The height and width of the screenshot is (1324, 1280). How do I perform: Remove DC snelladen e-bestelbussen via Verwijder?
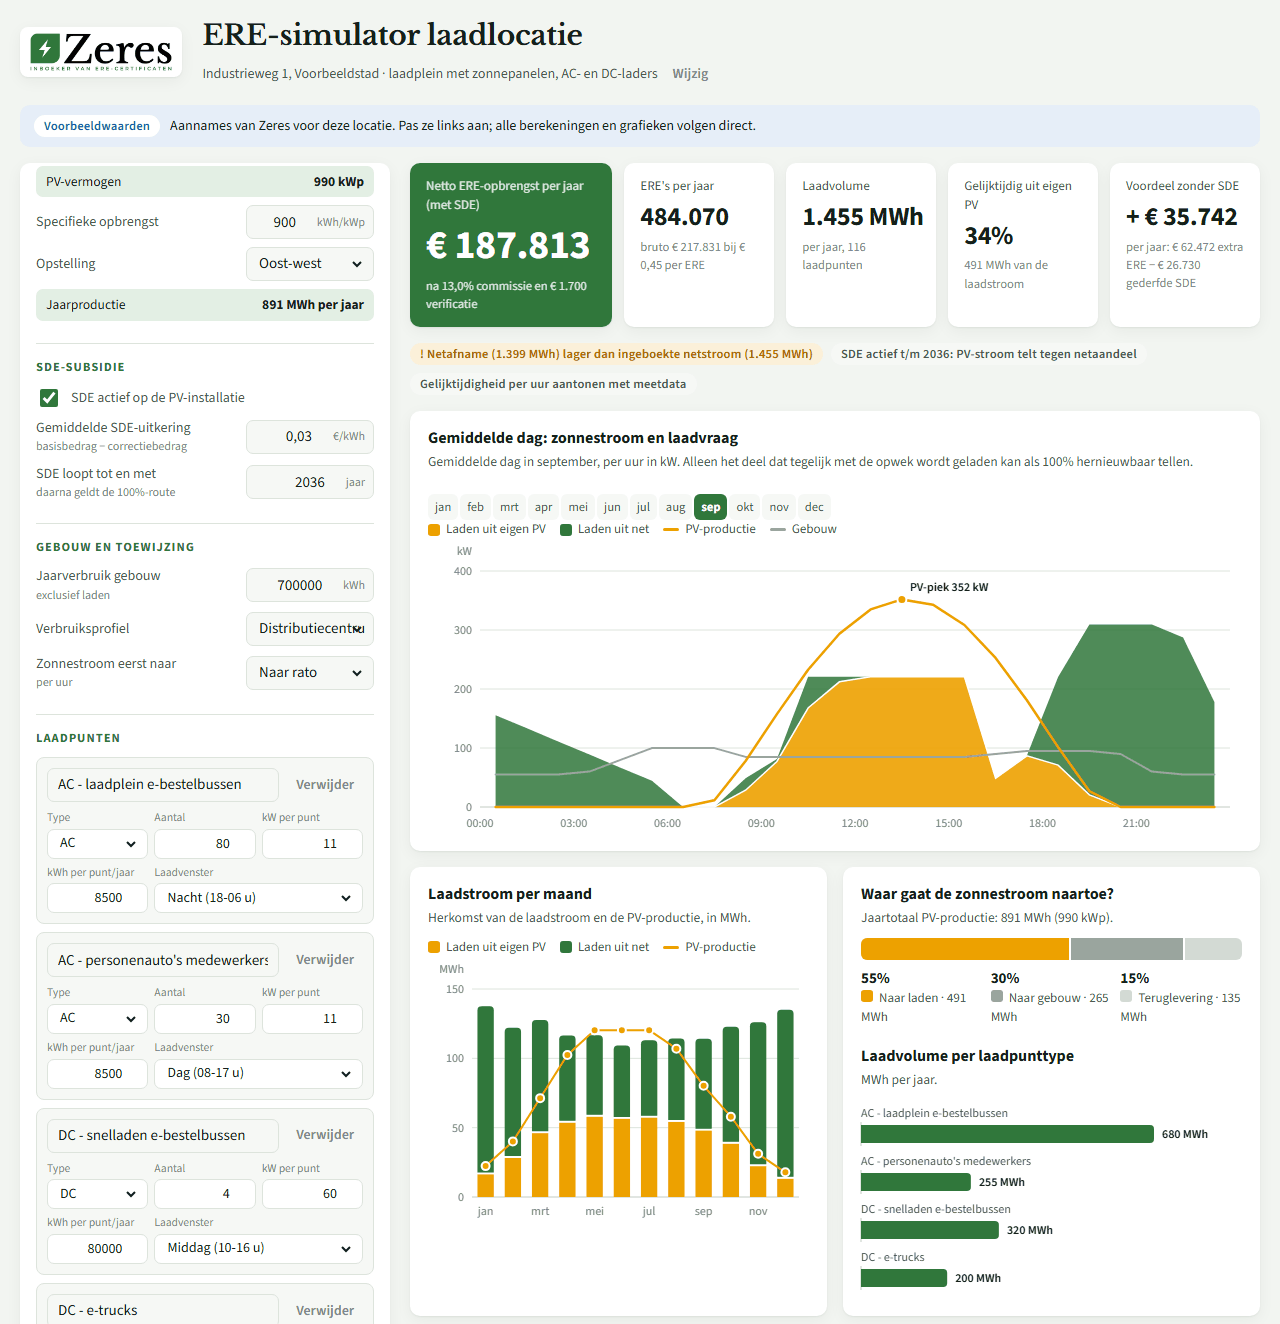tap(325, 1135)
